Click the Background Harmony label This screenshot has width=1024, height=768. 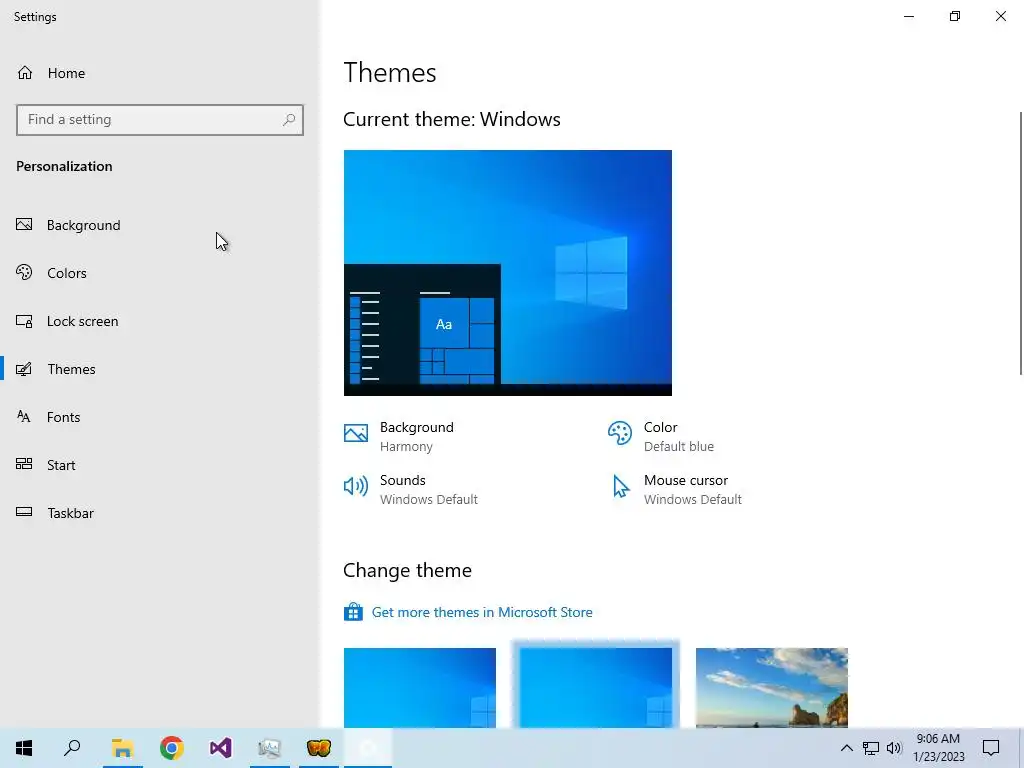click(x=417, y=436)
